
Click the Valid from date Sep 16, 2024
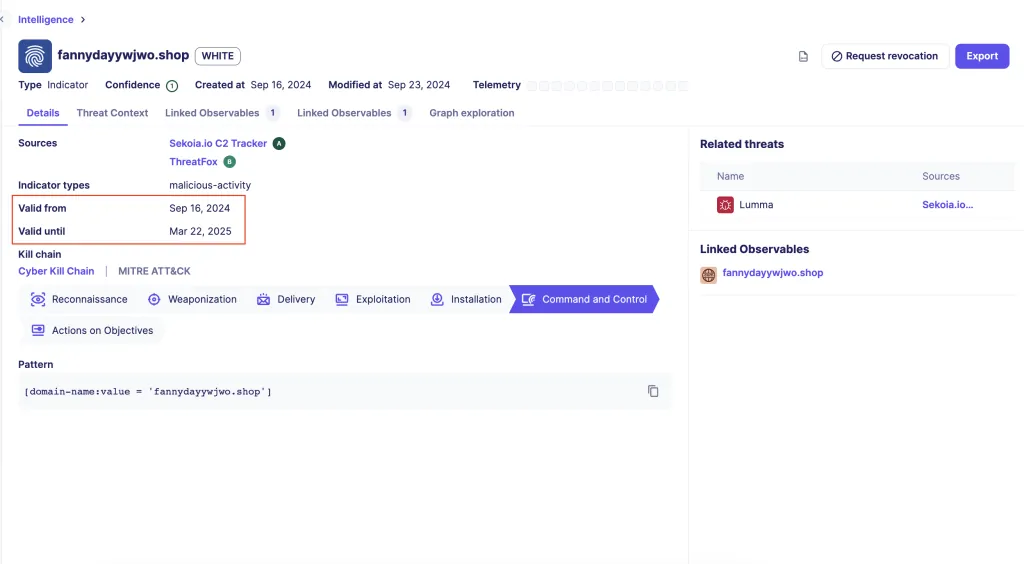(199, 208)
